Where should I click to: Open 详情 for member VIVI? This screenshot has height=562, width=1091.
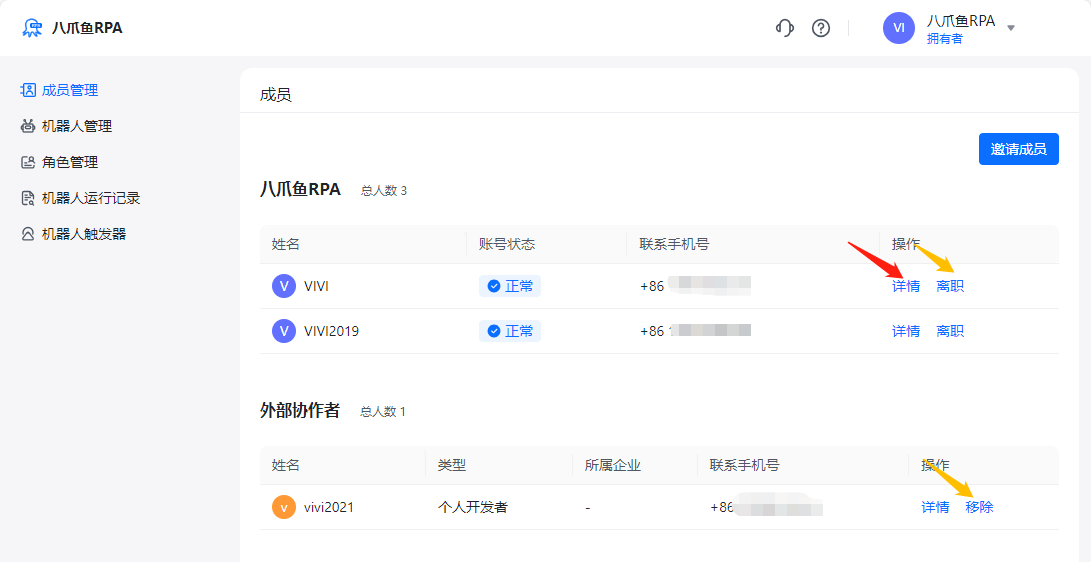(x=906, y=286)
